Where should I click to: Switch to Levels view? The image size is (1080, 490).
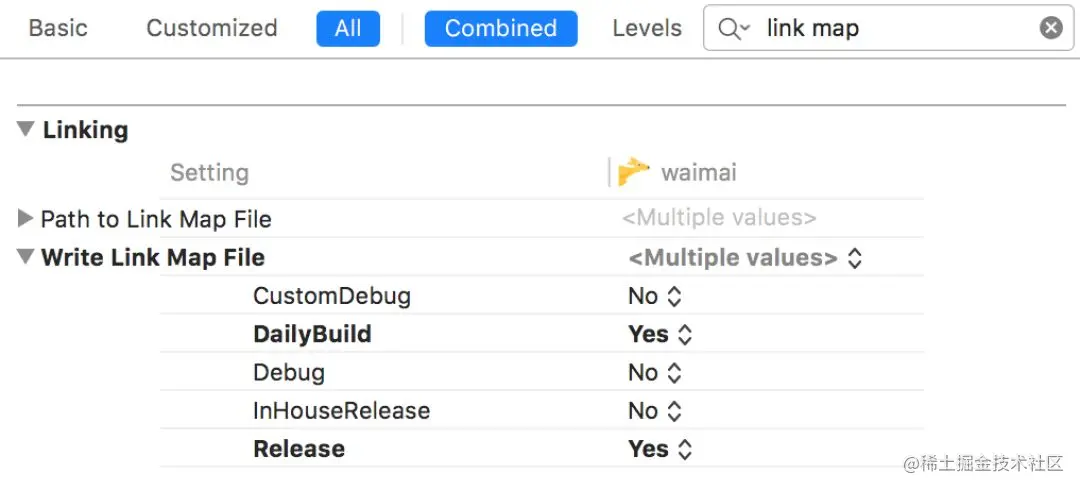[647, 28]
